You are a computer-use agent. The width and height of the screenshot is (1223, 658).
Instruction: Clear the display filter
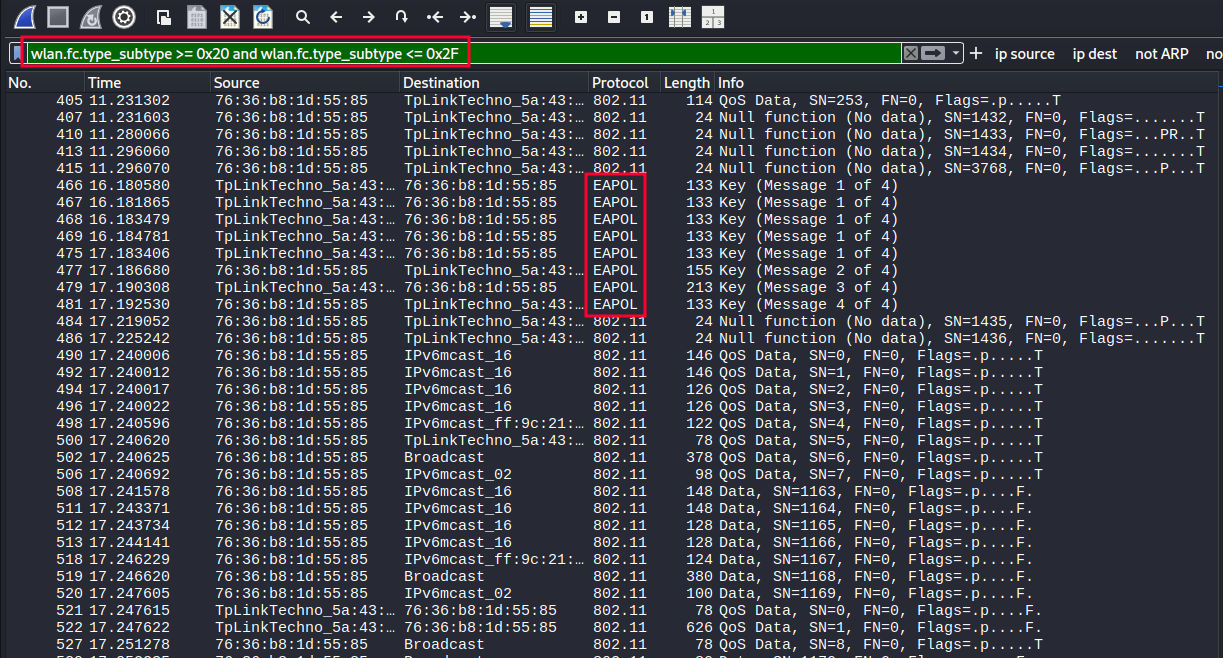tap(910, 54)
